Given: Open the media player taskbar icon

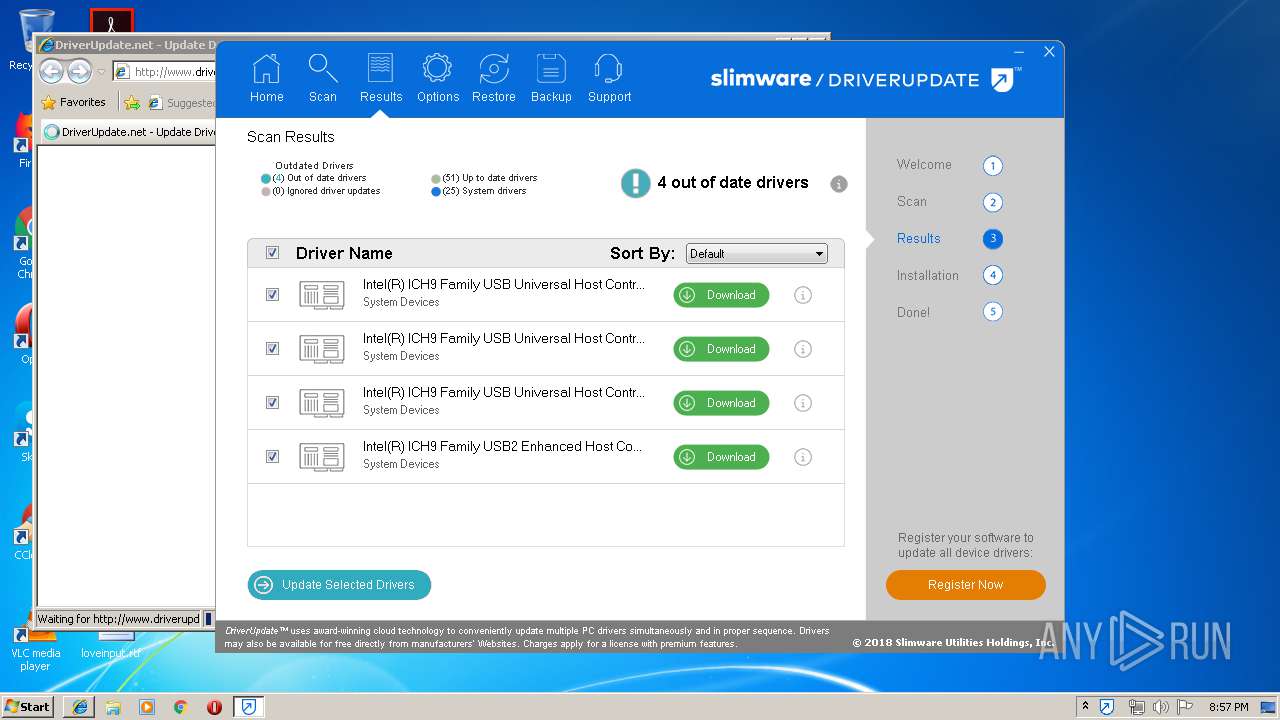Looking at the screenshot, I should coord(147,707).
